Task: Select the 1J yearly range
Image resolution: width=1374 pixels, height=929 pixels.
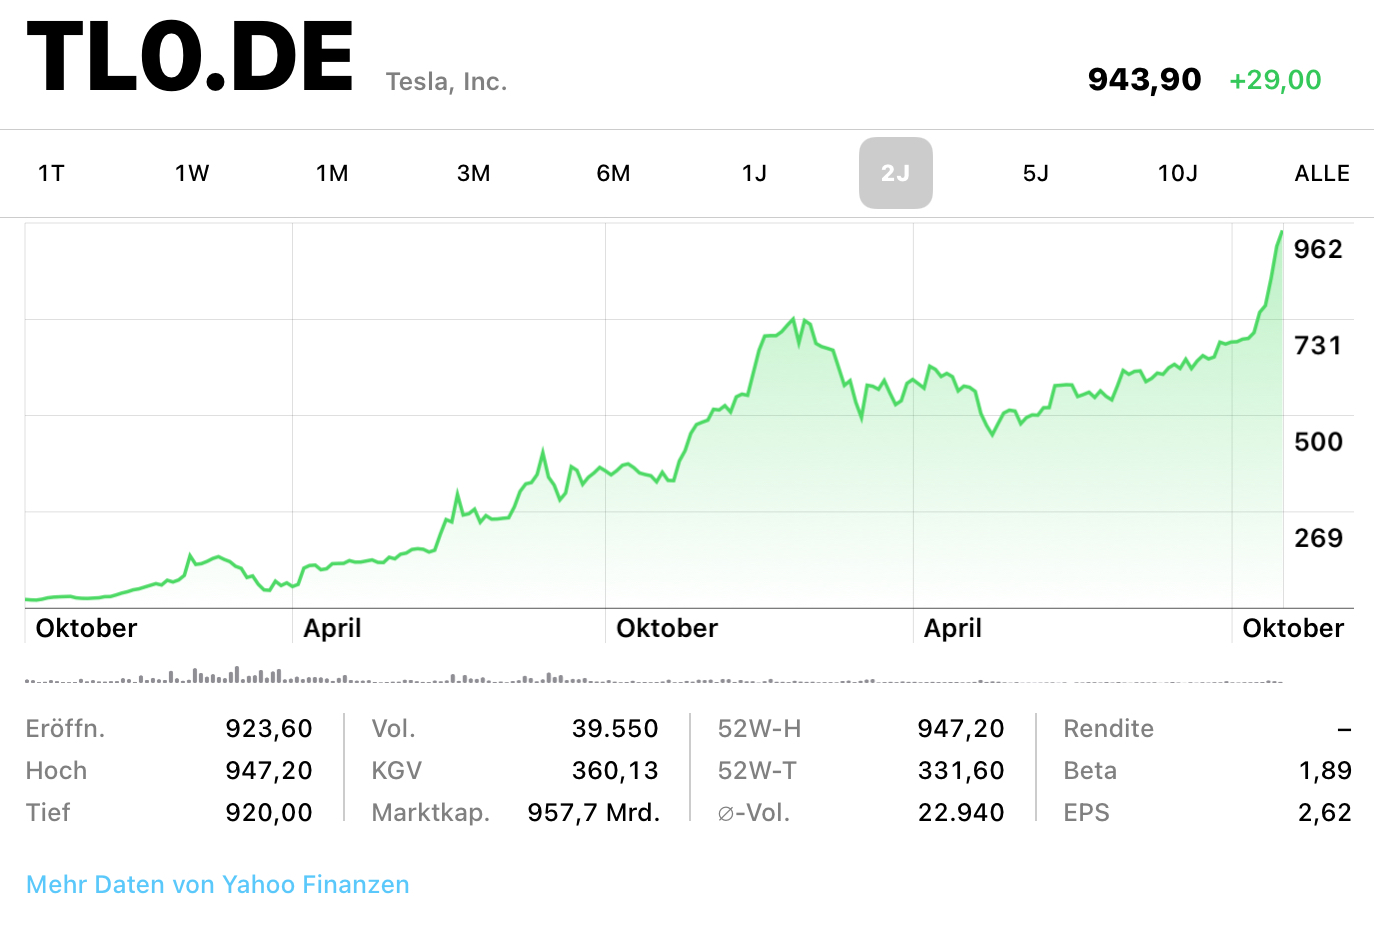Action: [x=754, y=173]
